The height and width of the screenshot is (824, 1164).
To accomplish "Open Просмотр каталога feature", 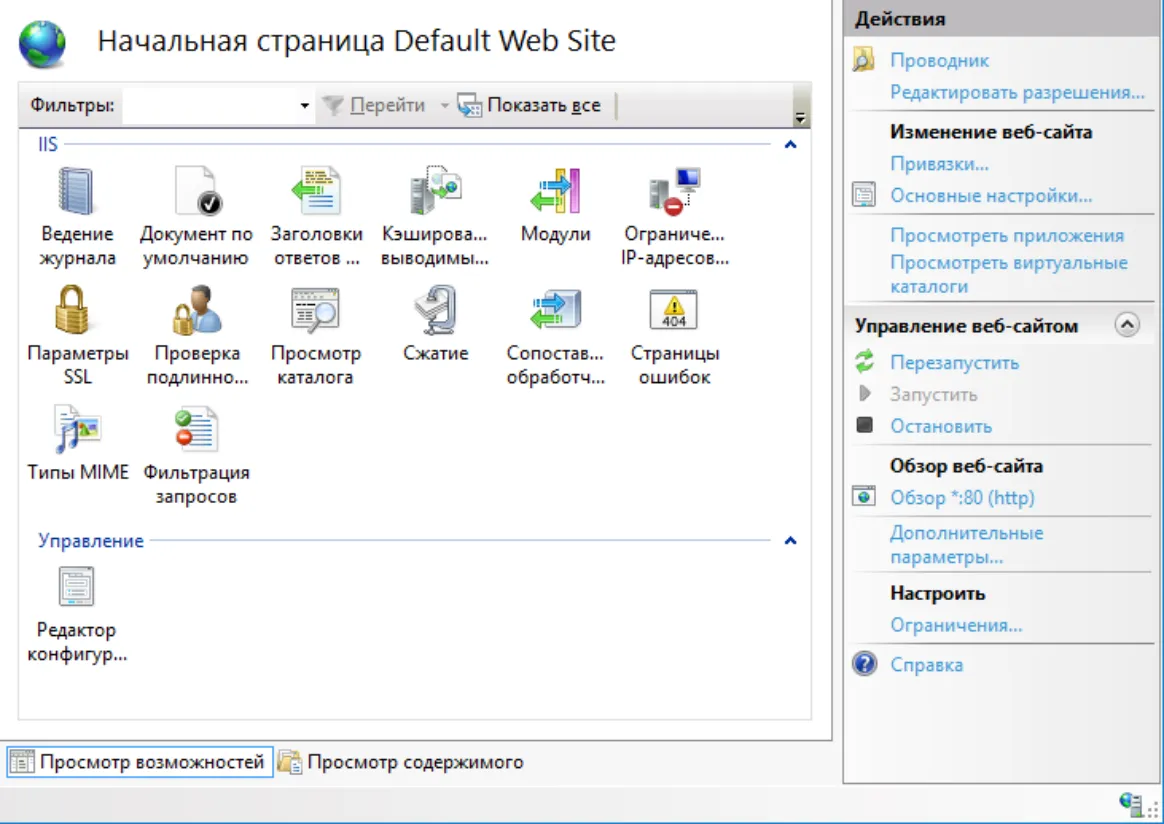I will [316, 336].
